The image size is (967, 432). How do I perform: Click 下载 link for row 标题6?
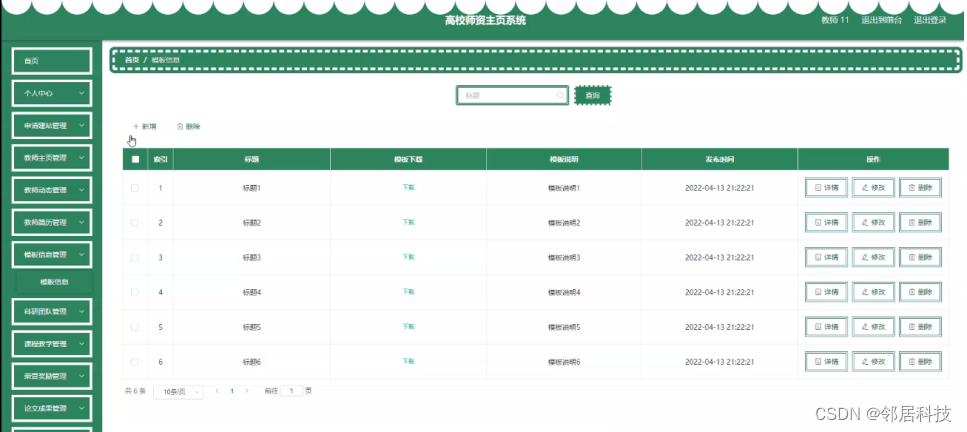[x=408, y=361]
